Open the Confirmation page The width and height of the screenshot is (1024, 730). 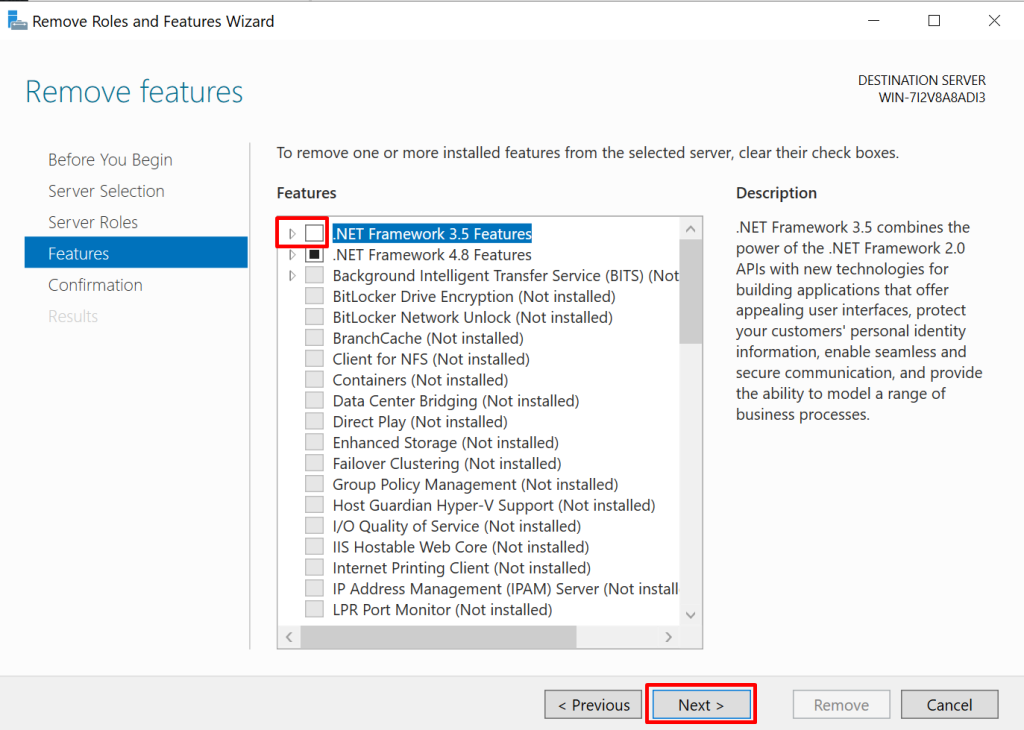coord(95,285)
